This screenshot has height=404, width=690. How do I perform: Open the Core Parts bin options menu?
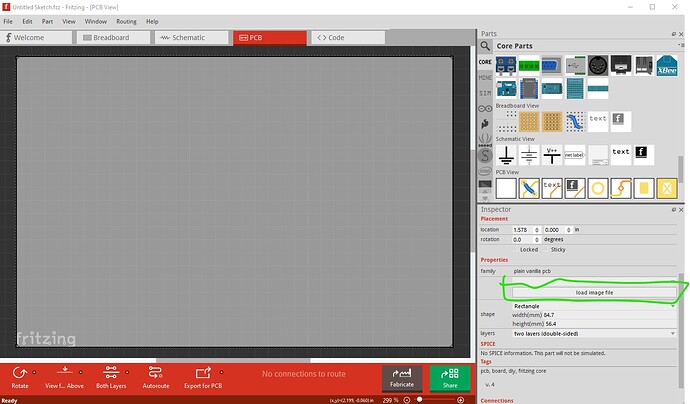tap(681, 45)
